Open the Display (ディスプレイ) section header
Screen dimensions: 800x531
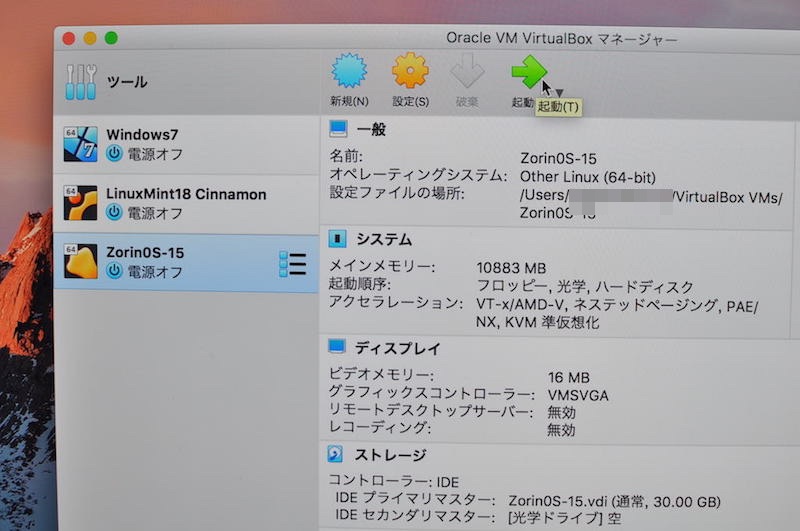point(397,348)
